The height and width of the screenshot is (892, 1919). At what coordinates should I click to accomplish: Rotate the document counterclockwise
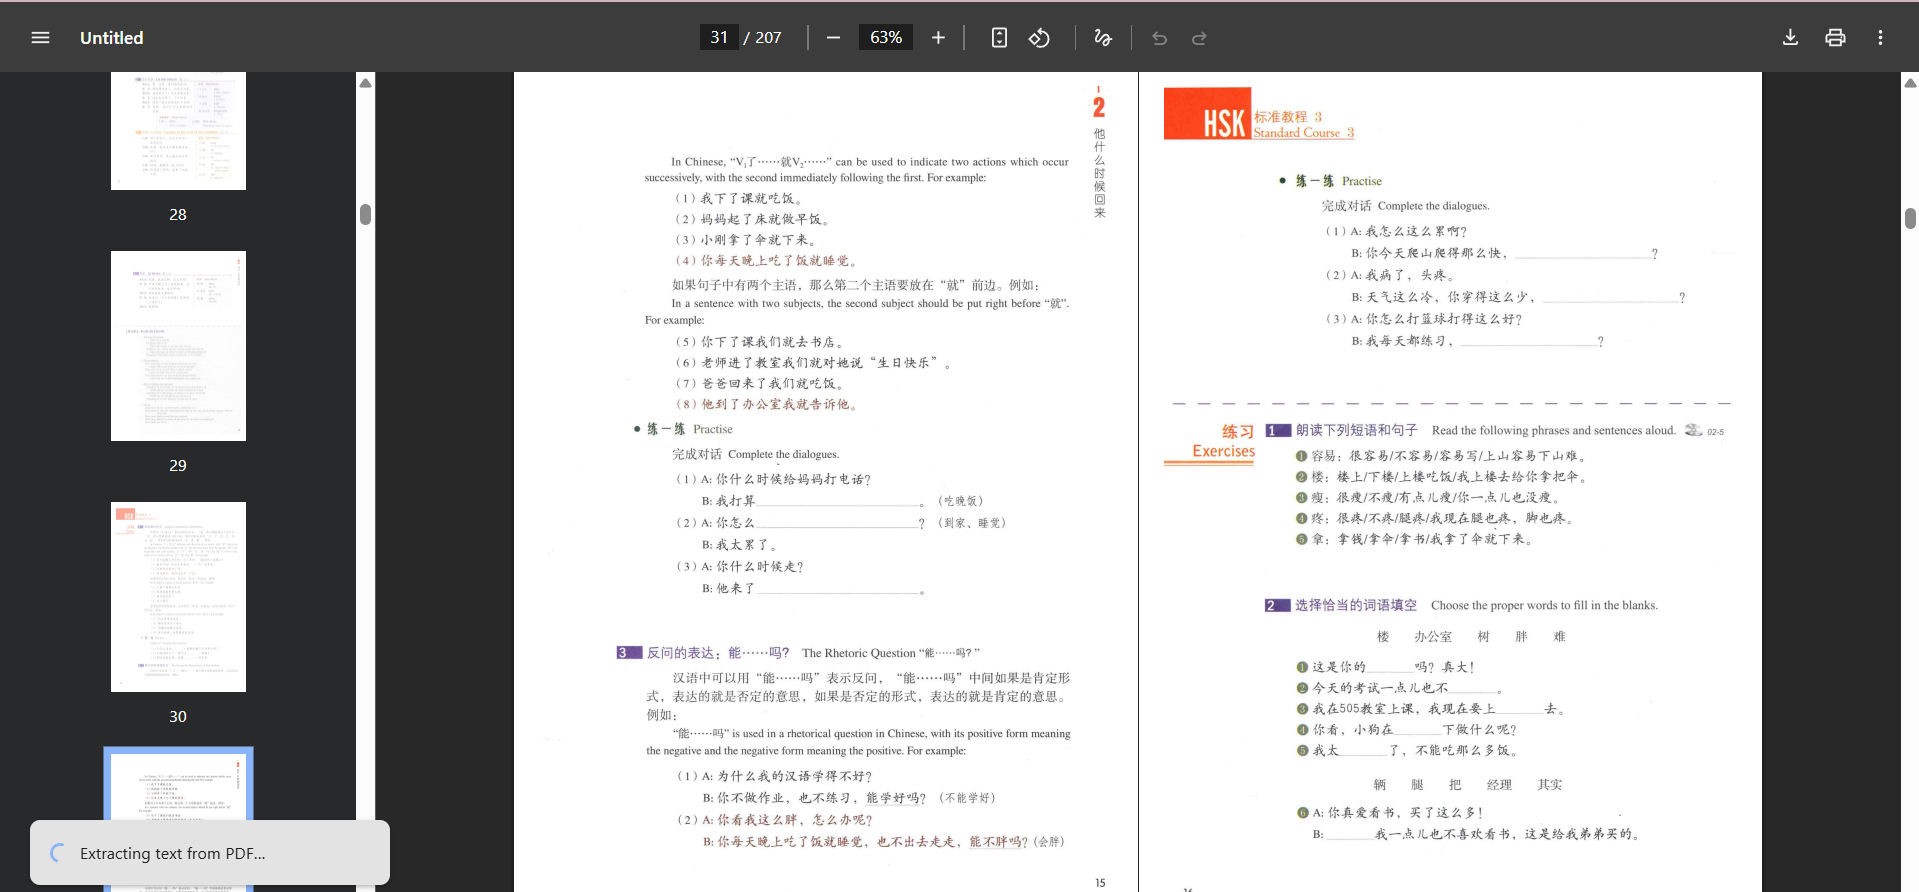[1040, 38]
